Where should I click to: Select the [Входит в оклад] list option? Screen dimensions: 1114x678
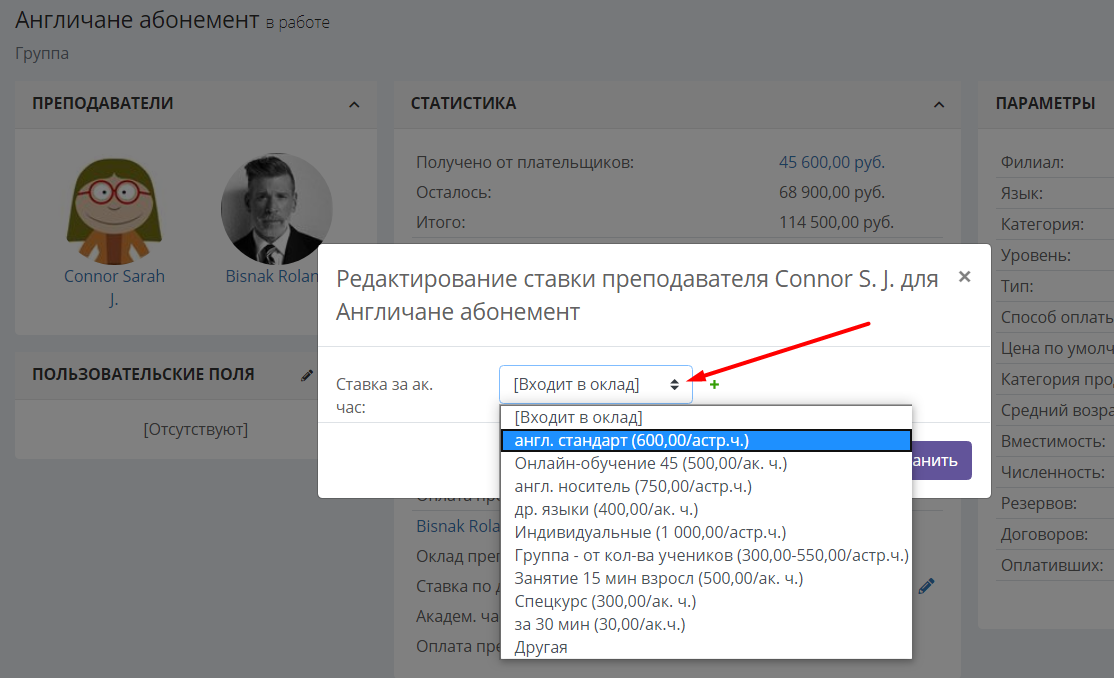706,417
